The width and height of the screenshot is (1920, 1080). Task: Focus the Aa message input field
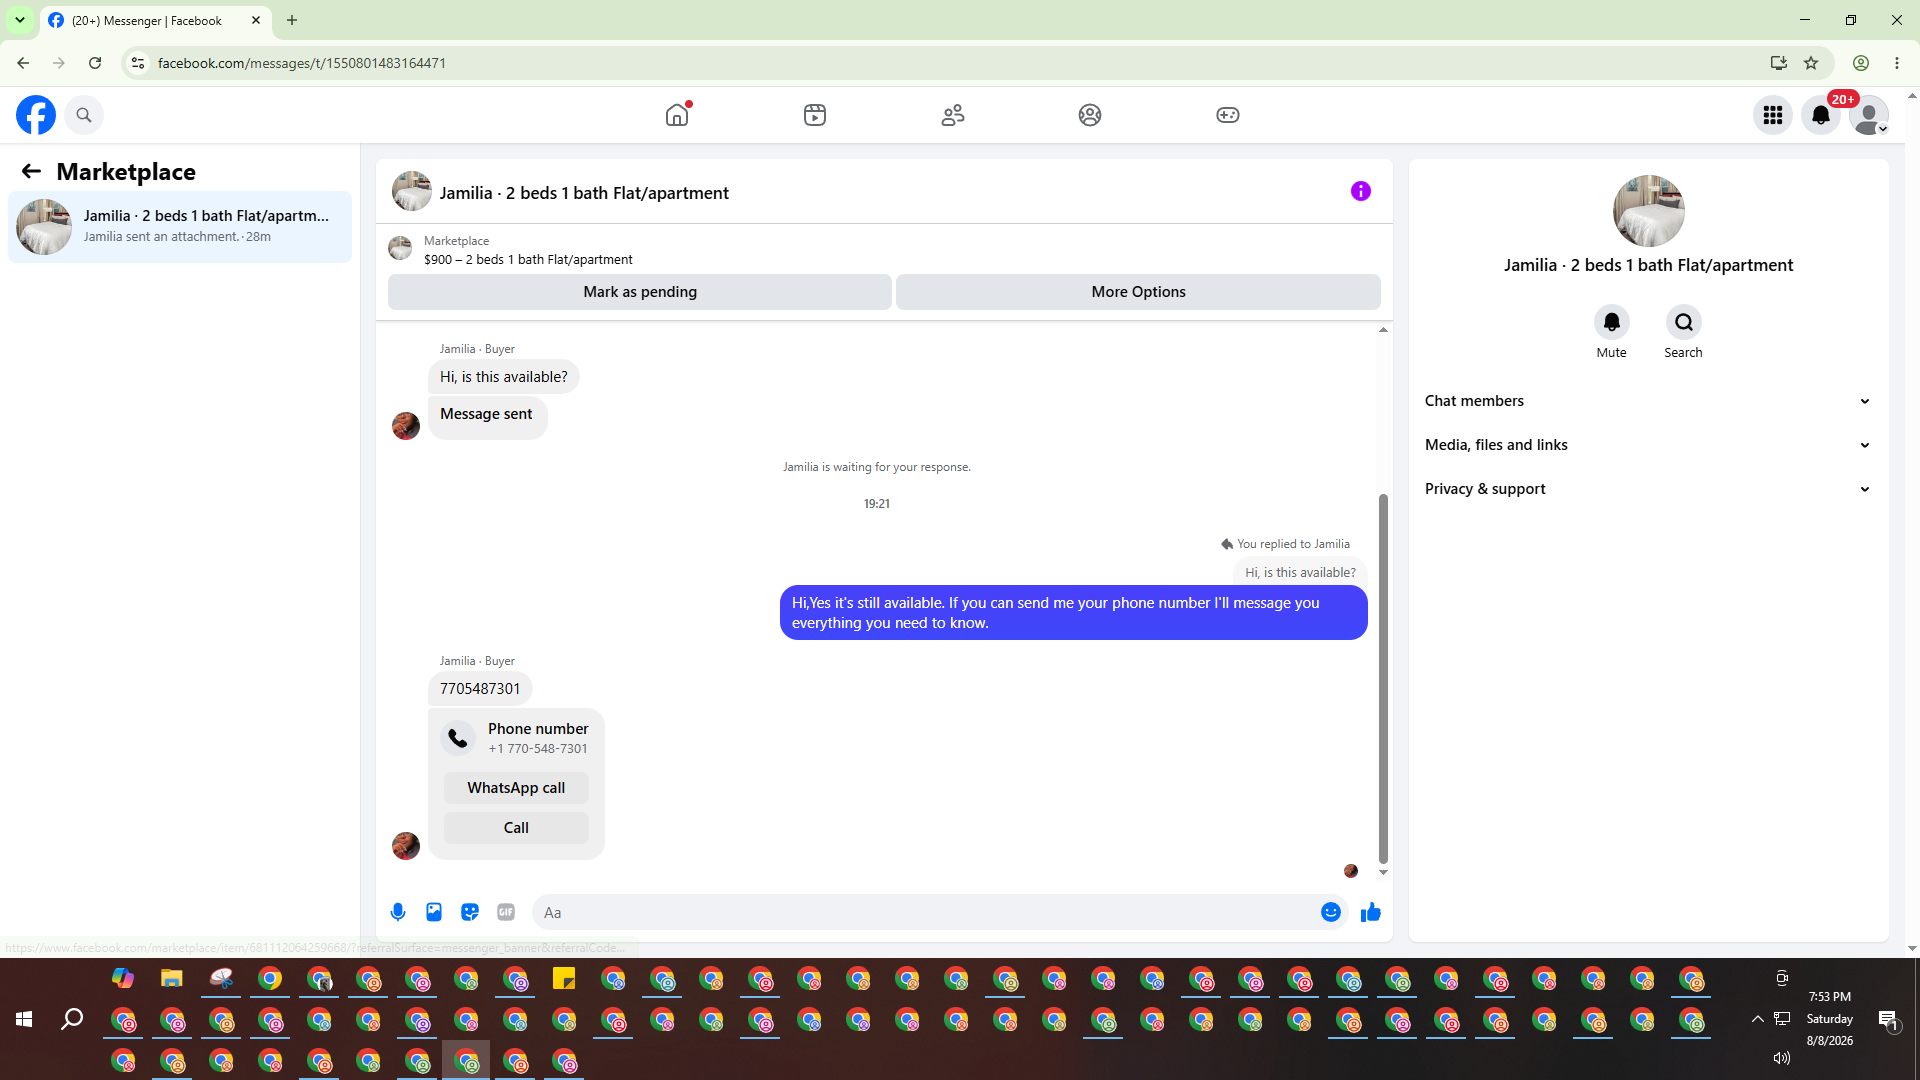tap(926, 912)
